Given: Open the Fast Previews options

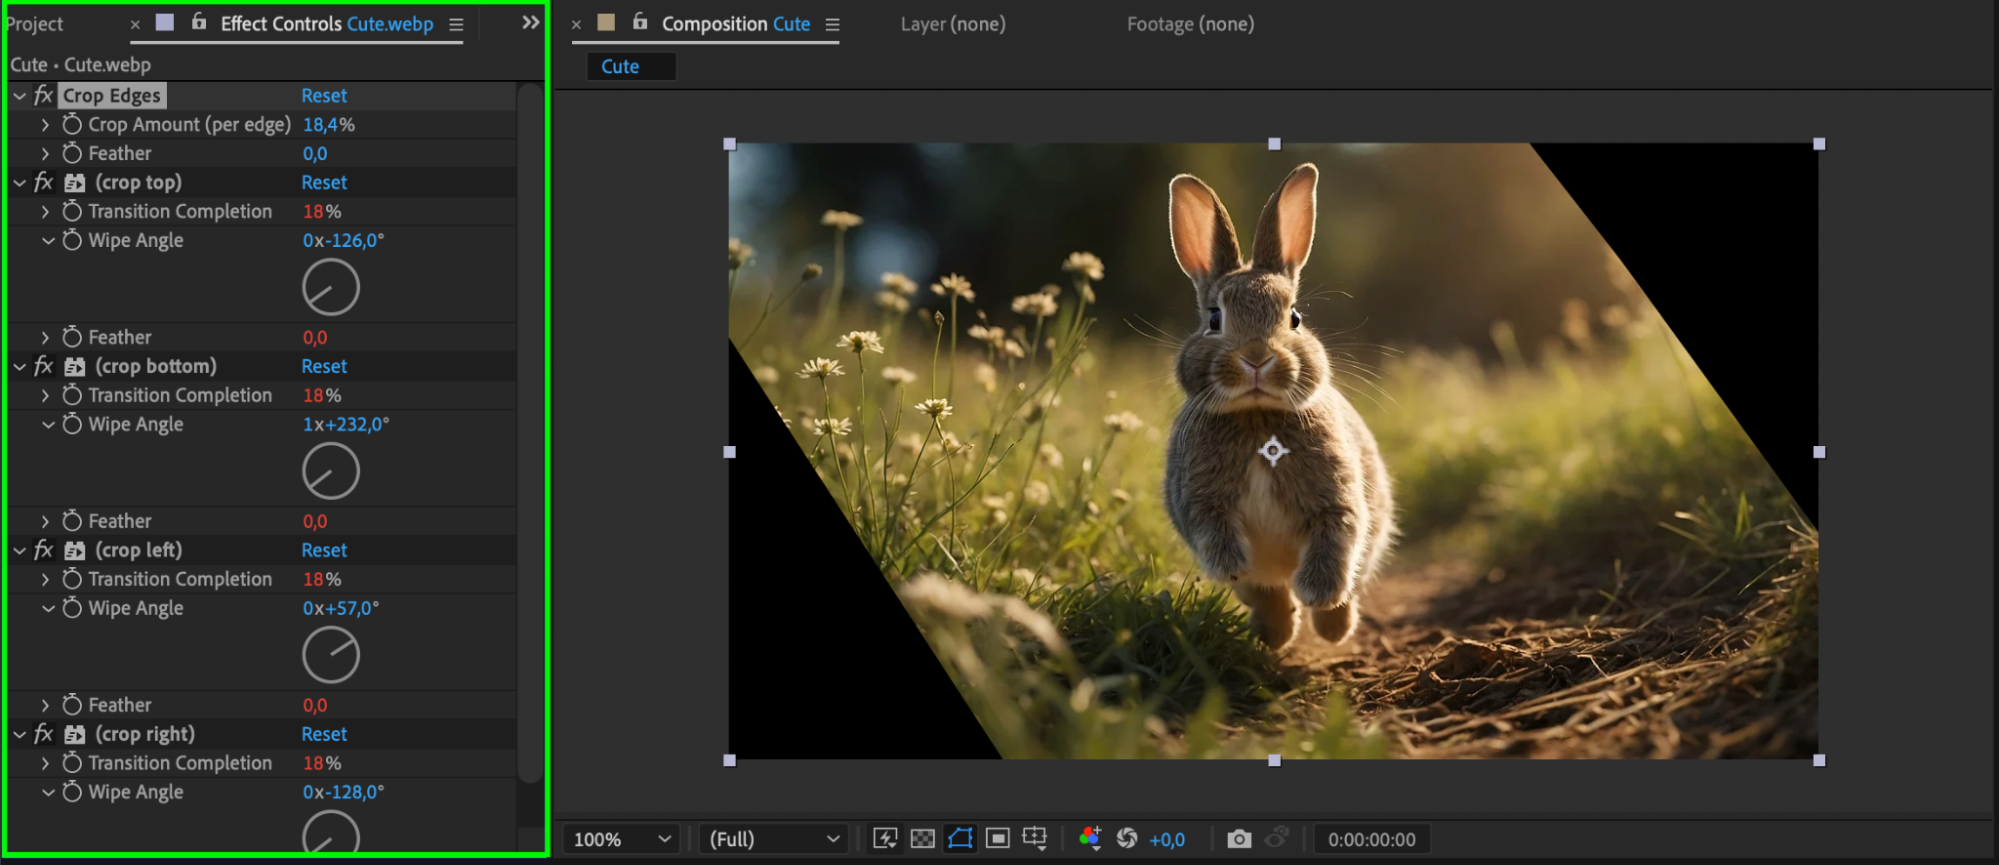Looking at the screenshot, I should point(885,839).
